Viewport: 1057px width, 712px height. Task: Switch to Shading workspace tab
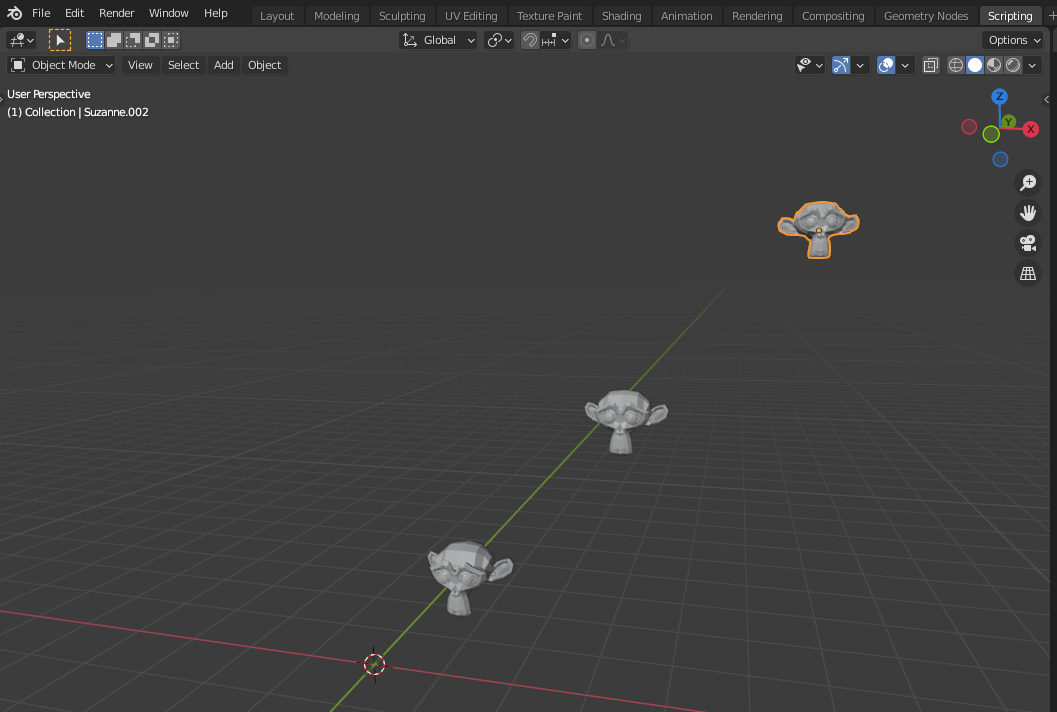[x=622, y=16]
